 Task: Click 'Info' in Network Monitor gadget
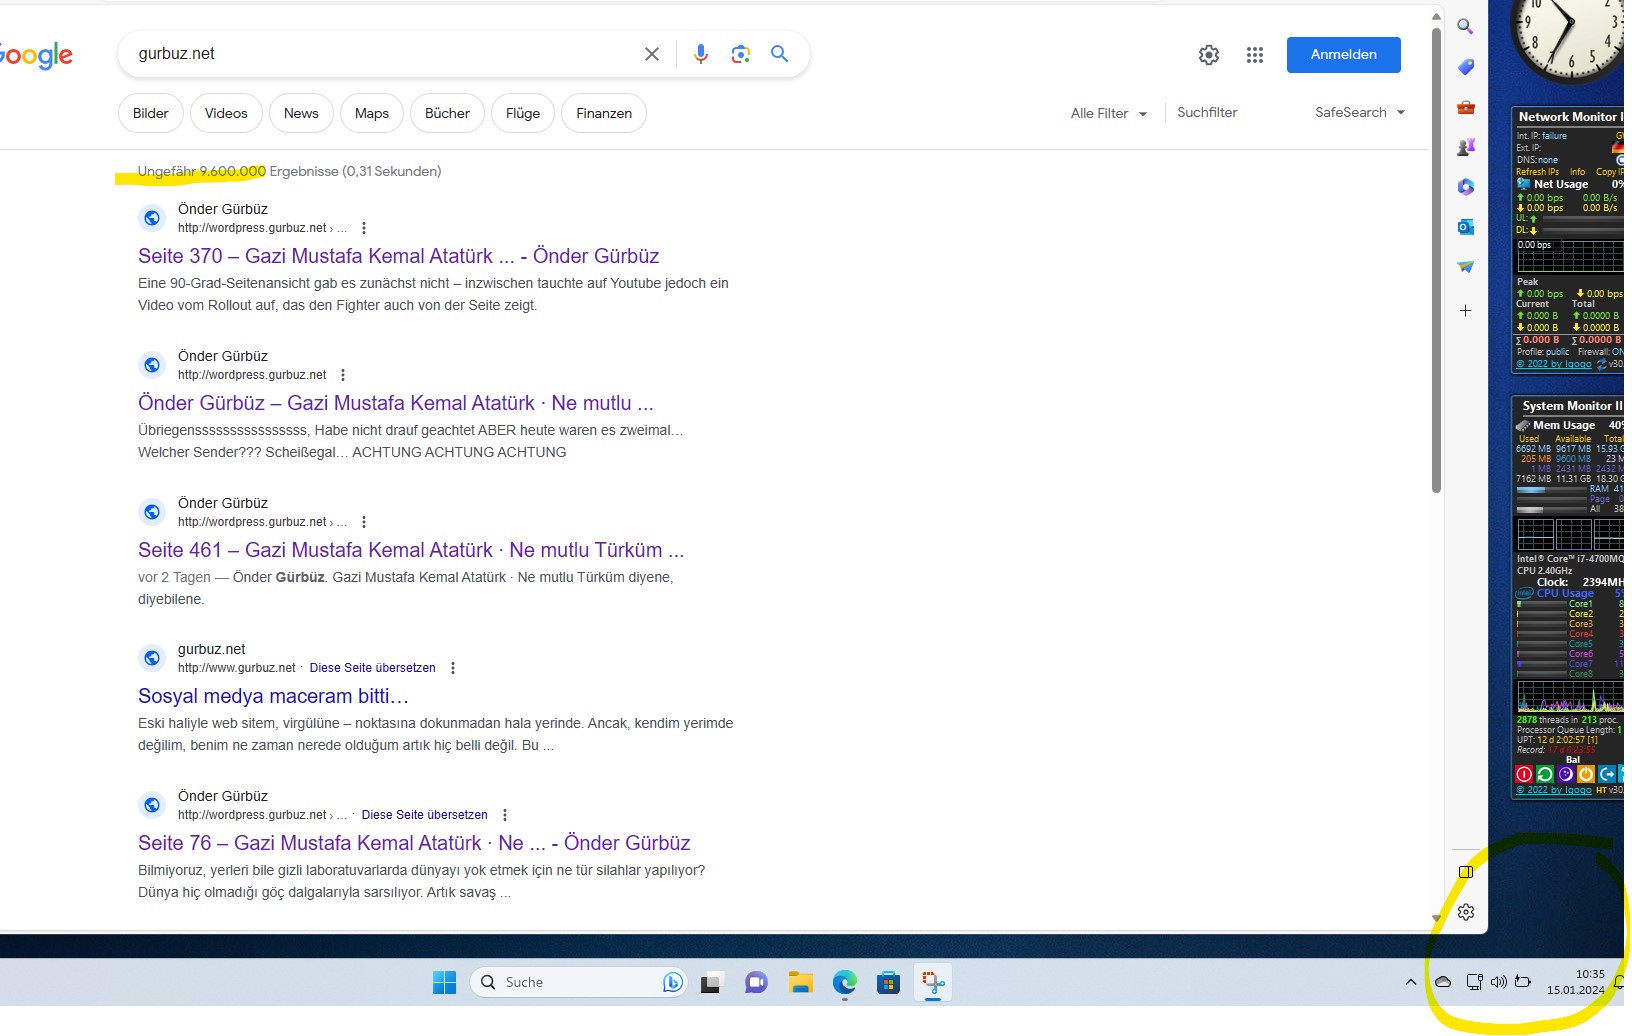click(x=1577, y=172)
